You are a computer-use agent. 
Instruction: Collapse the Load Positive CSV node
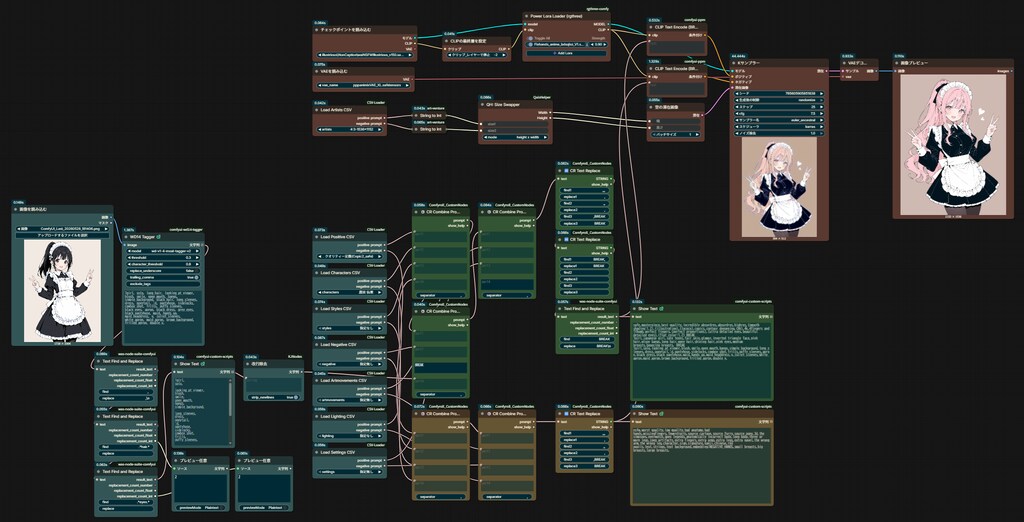317,237
